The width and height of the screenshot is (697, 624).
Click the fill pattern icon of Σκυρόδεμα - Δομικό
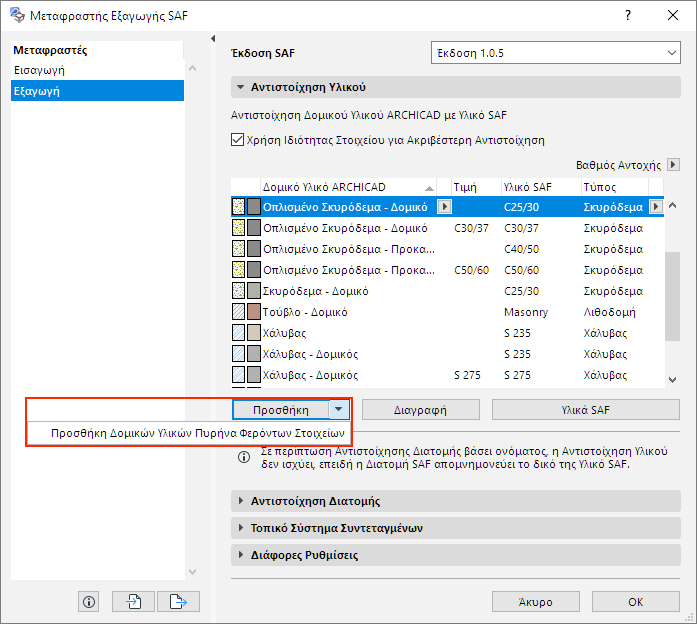click(239, 291)
